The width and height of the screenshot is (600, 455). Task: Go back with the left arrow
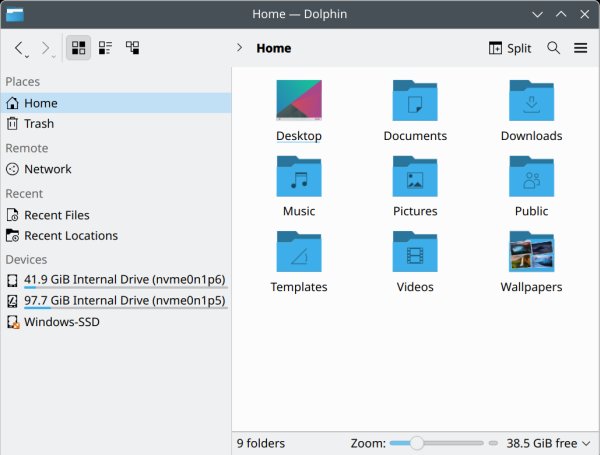18,48
